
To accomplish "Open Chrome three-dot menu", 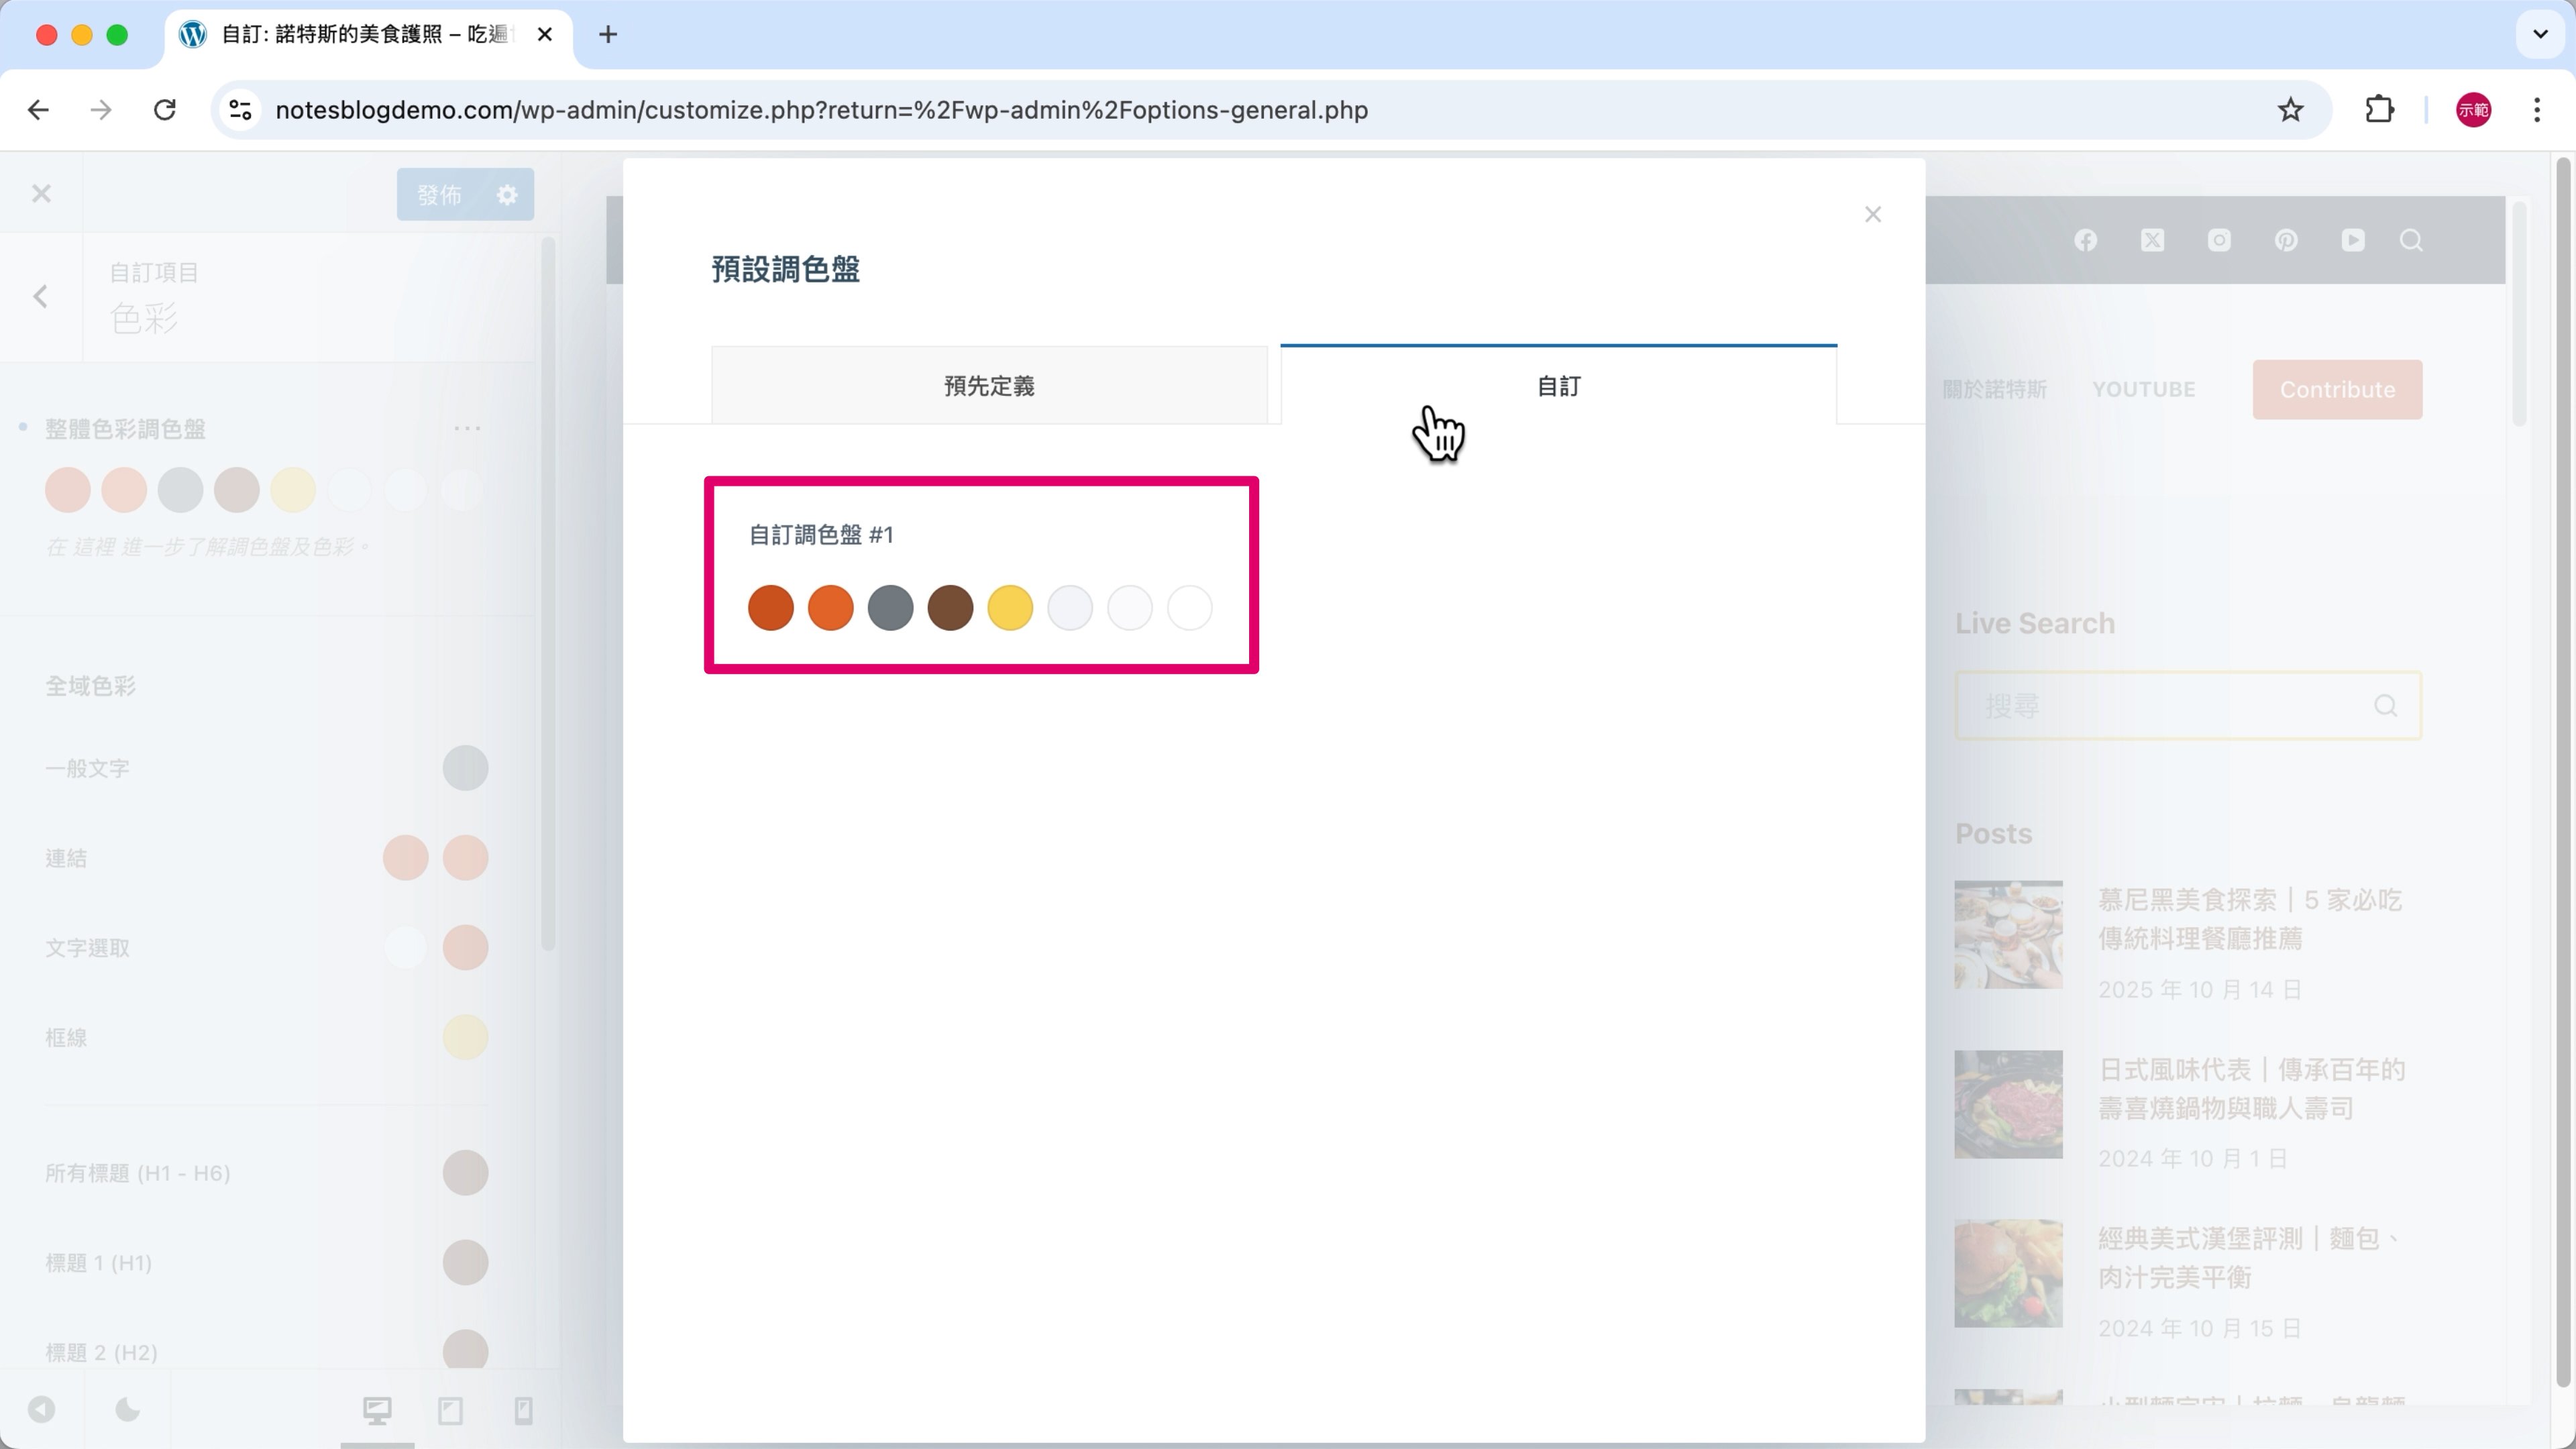I will pyautogui.click(x=2536, y=110).
